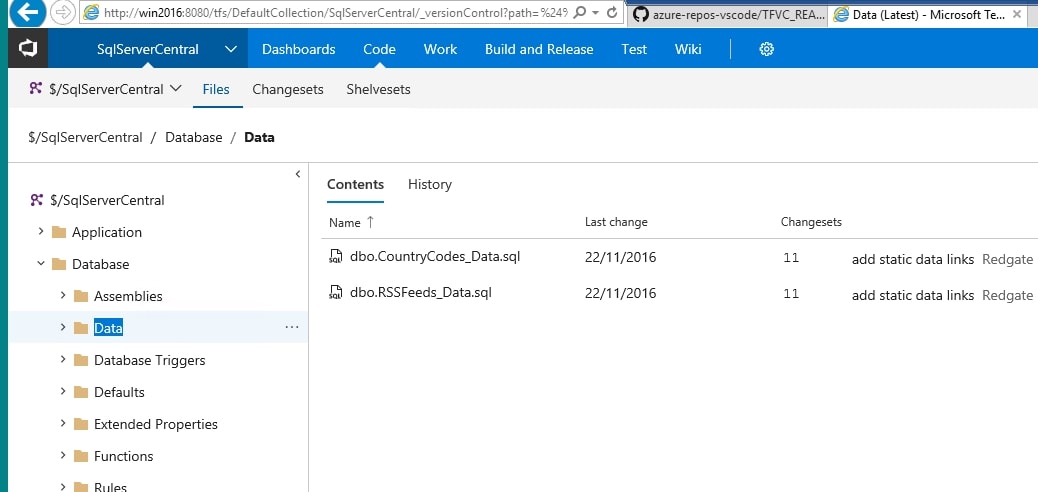
Task: Select the Changesets sub-tab
Action: (288, 89)
